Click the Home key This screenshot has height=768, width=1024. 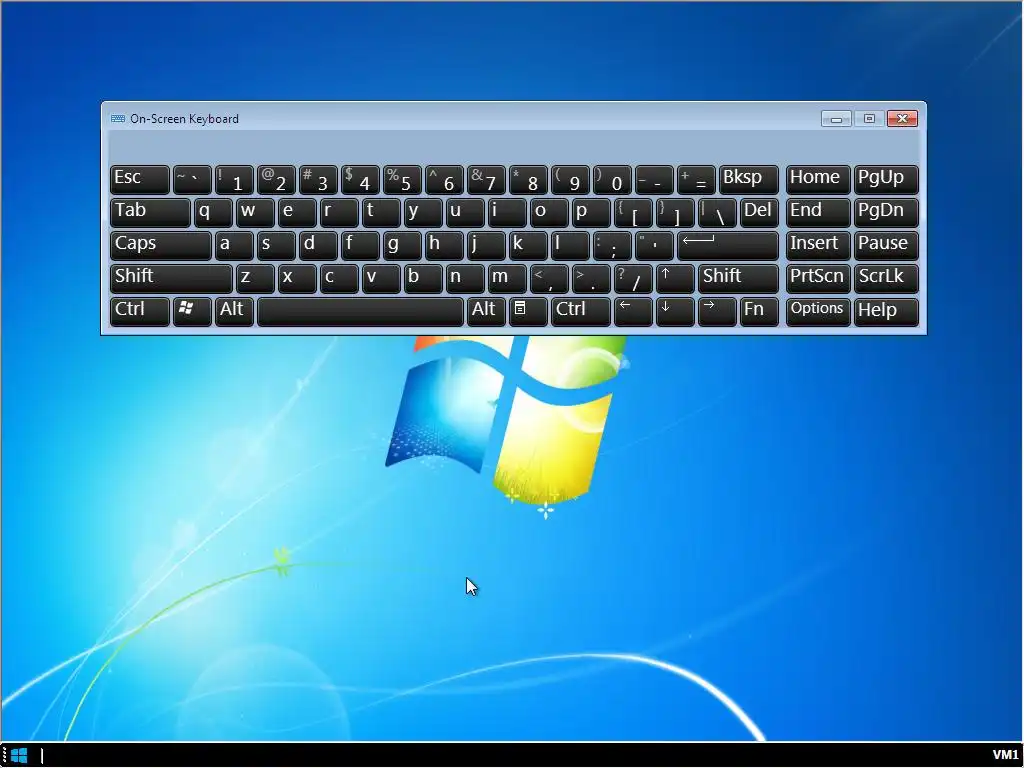pyautogui.click(x=818, y=180)
